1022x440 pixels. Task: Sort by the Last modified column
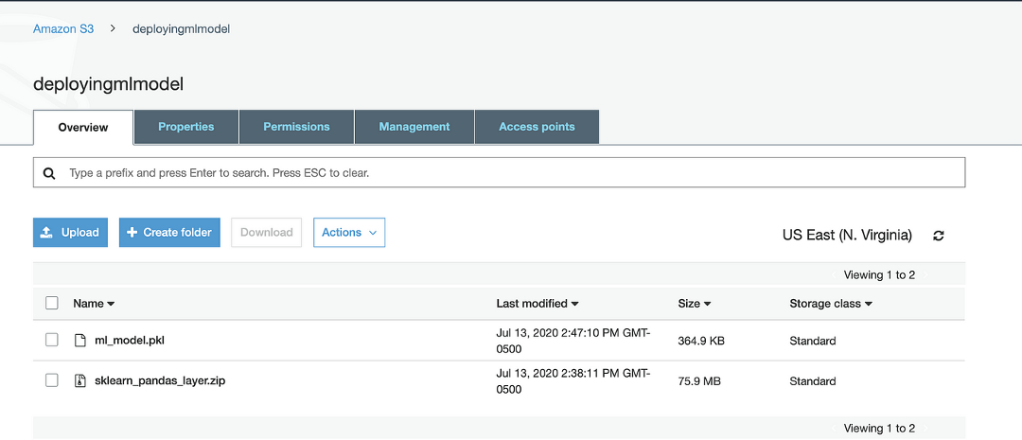click(537, 303)
